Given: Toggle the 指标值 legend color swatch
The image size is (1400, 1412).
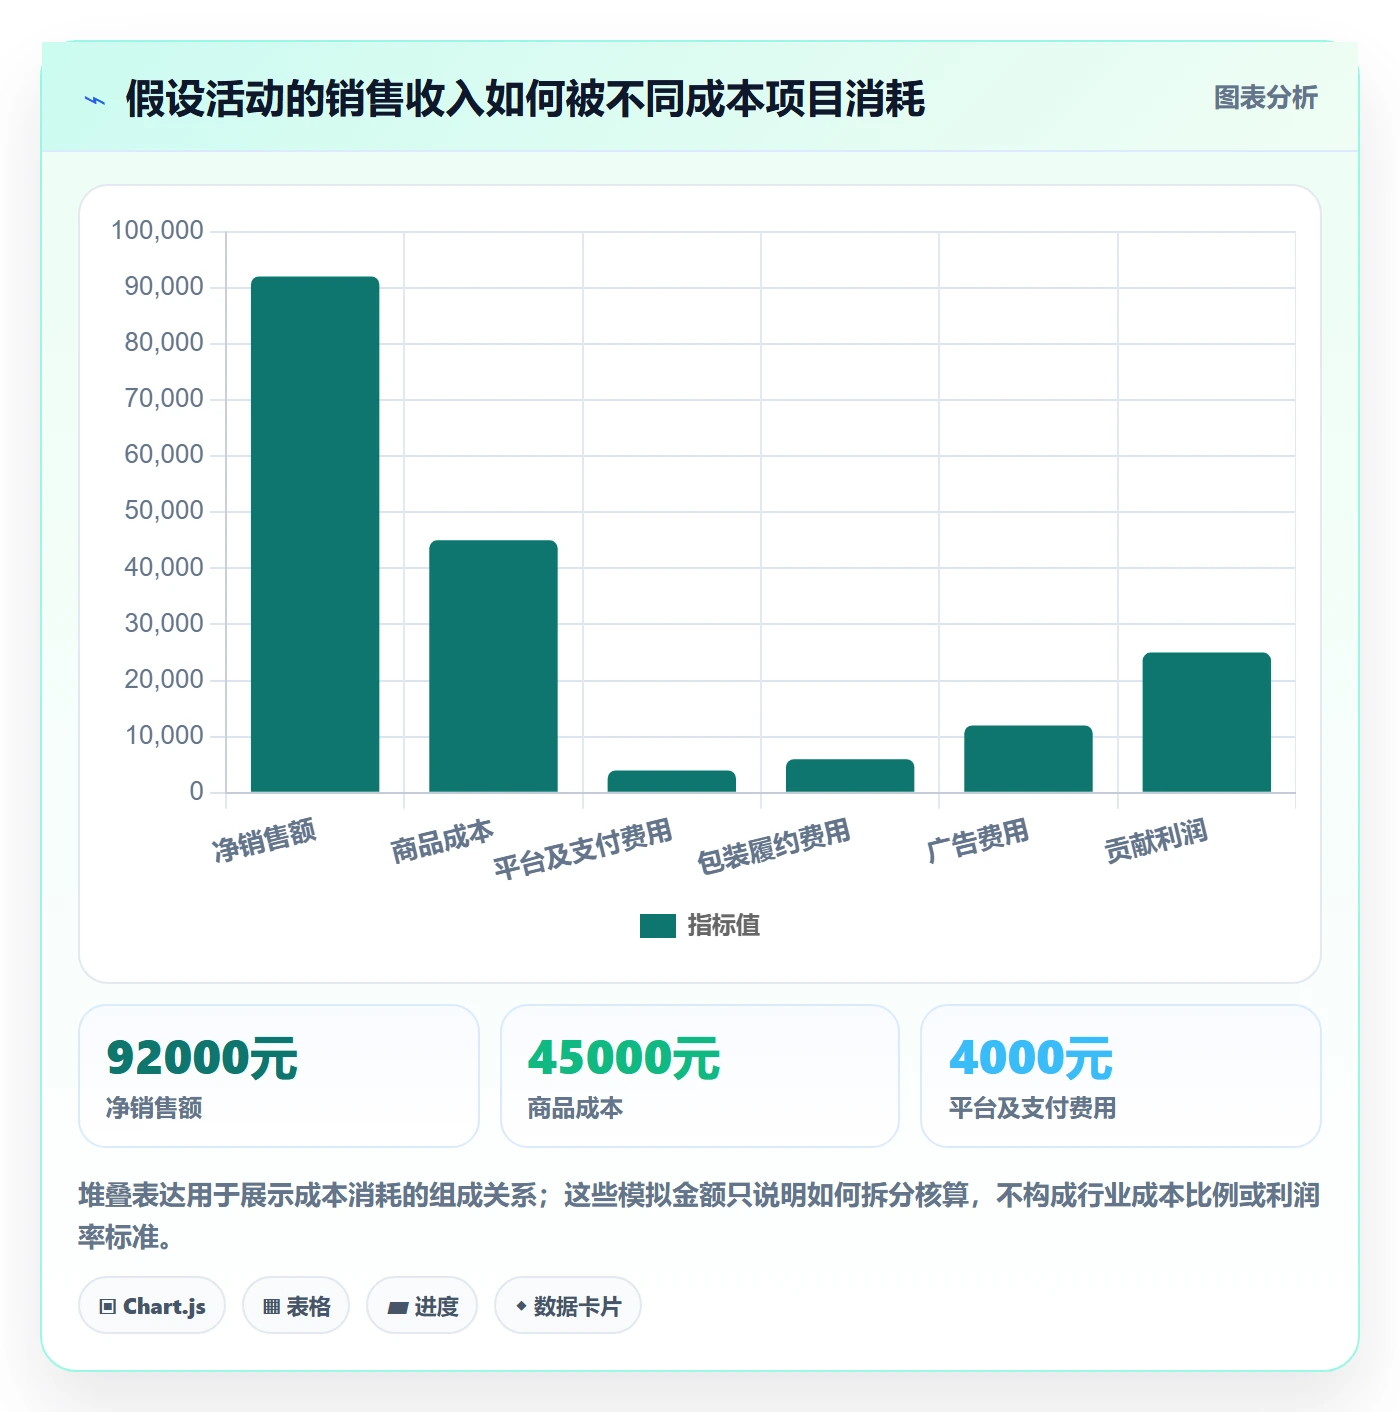Looking at the screenshot, I should point(658,926).
